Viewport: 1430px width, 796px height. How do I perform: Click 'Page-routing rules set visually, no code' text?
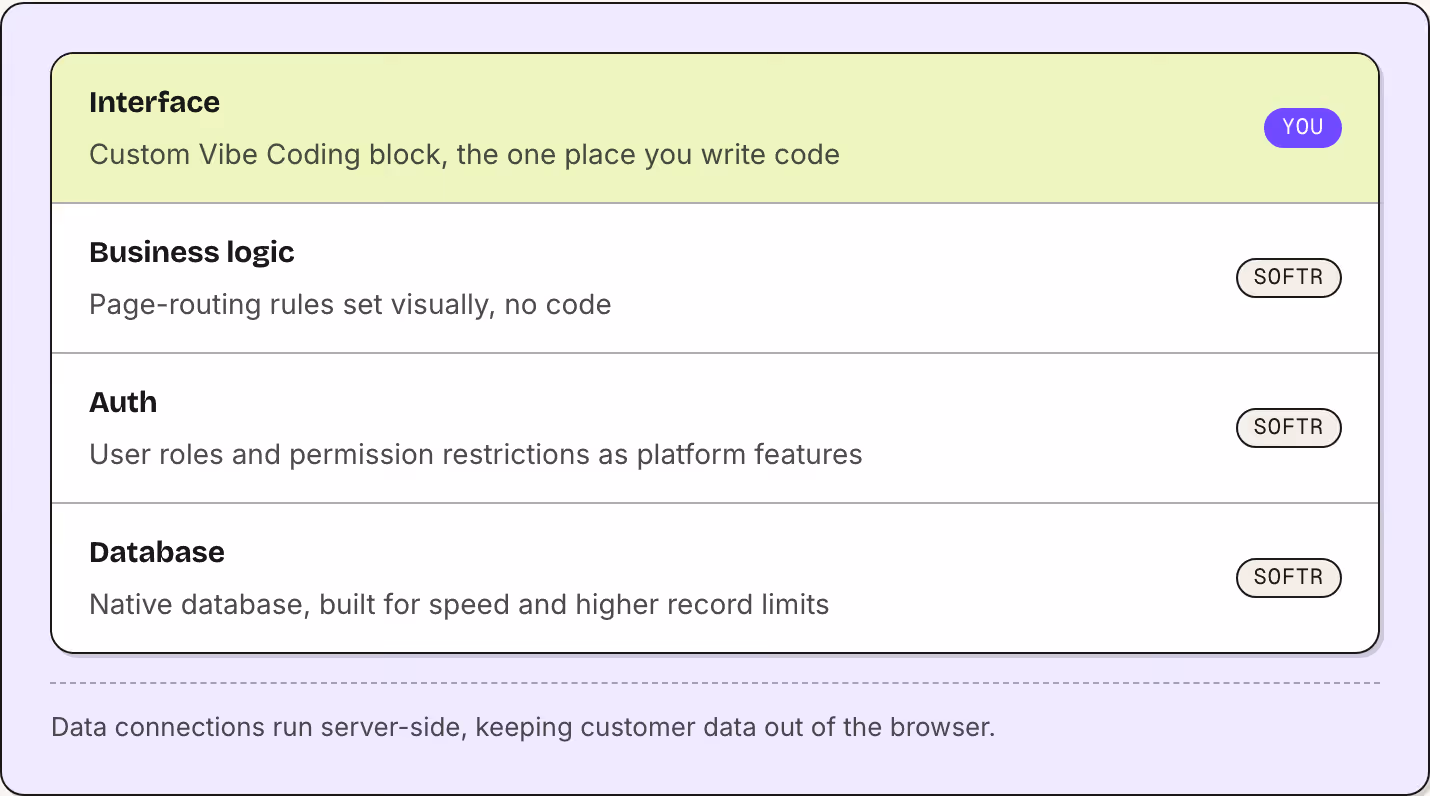pyautogui.click(x=350, y=305)
